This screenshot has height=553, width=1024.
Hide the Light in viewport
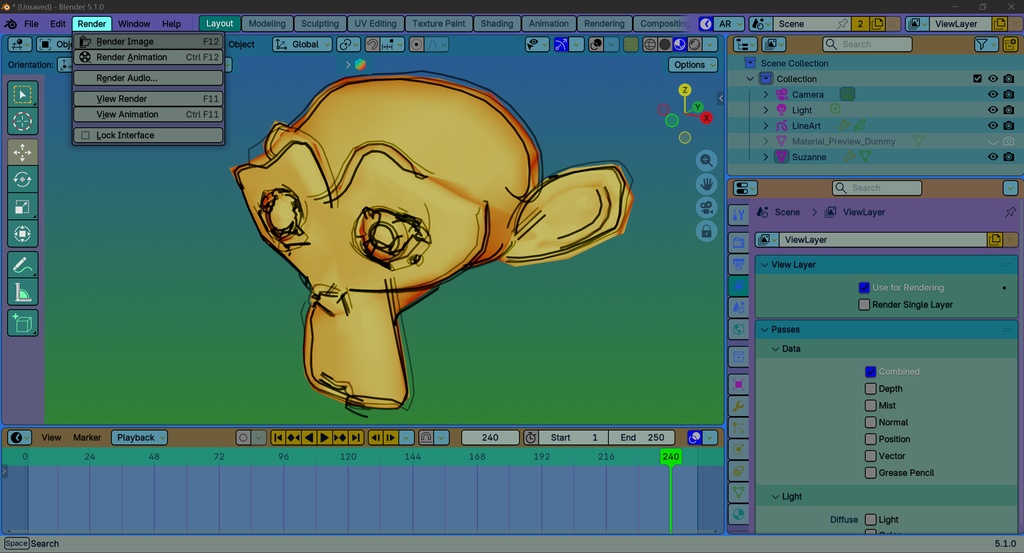click(993, 110)
